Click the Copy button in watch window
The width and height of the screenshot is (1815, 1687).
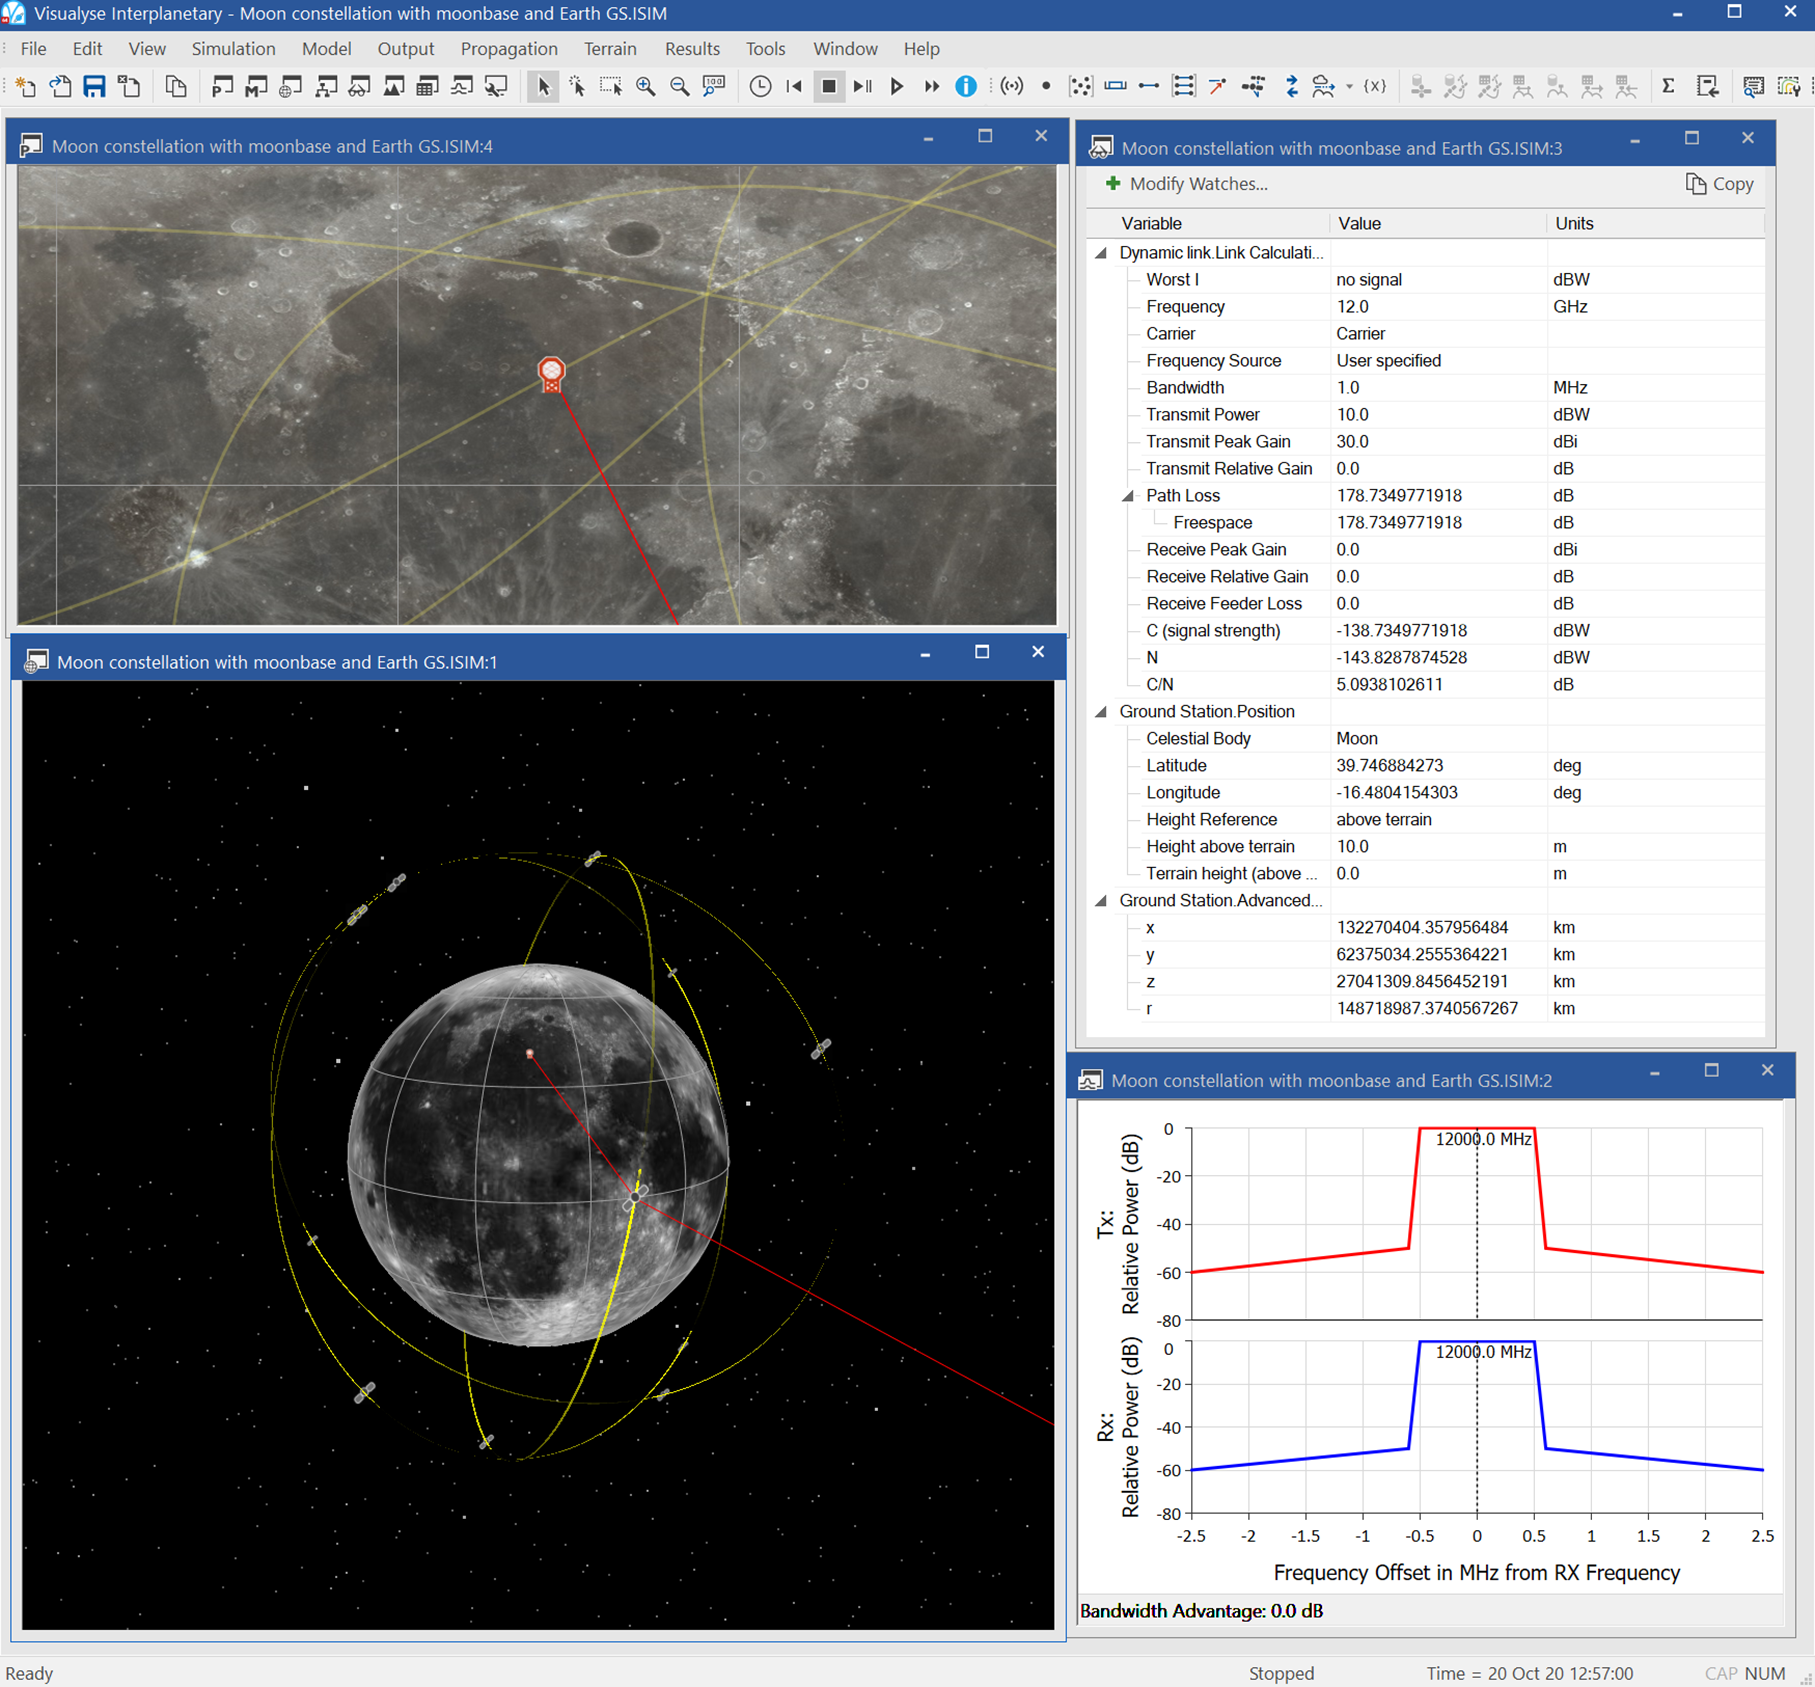(x=1720, y=184)
